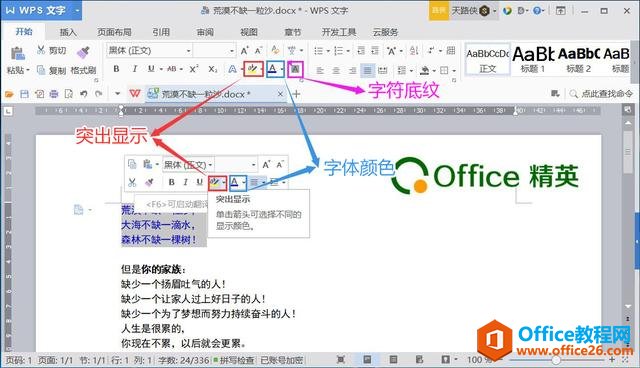Toggle Italic in floating mini toolbar
Viewport: 640px width, 368px height.
tap(185, 182)
